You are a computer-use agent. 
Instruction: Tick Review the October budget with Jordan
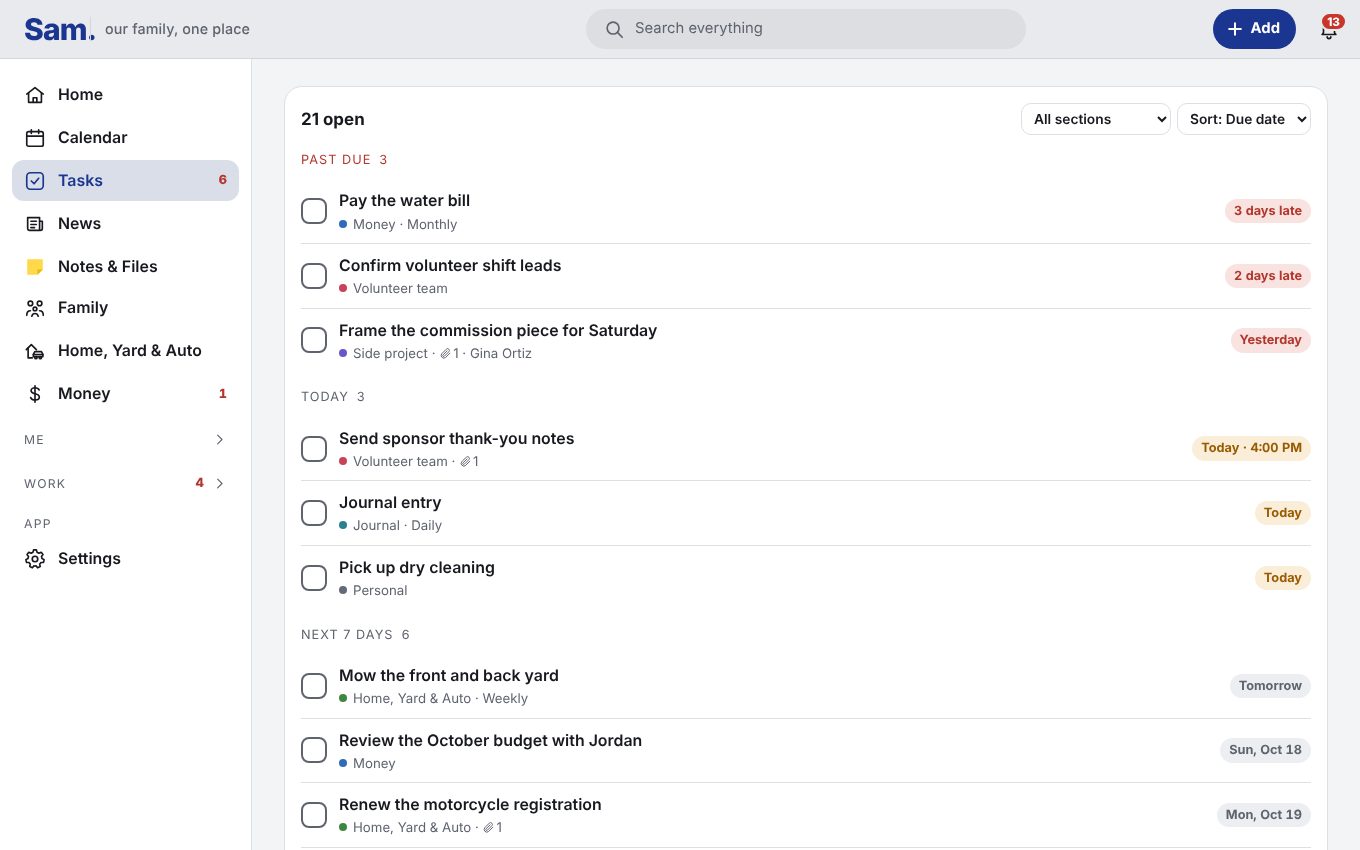[x=314, y=750]
